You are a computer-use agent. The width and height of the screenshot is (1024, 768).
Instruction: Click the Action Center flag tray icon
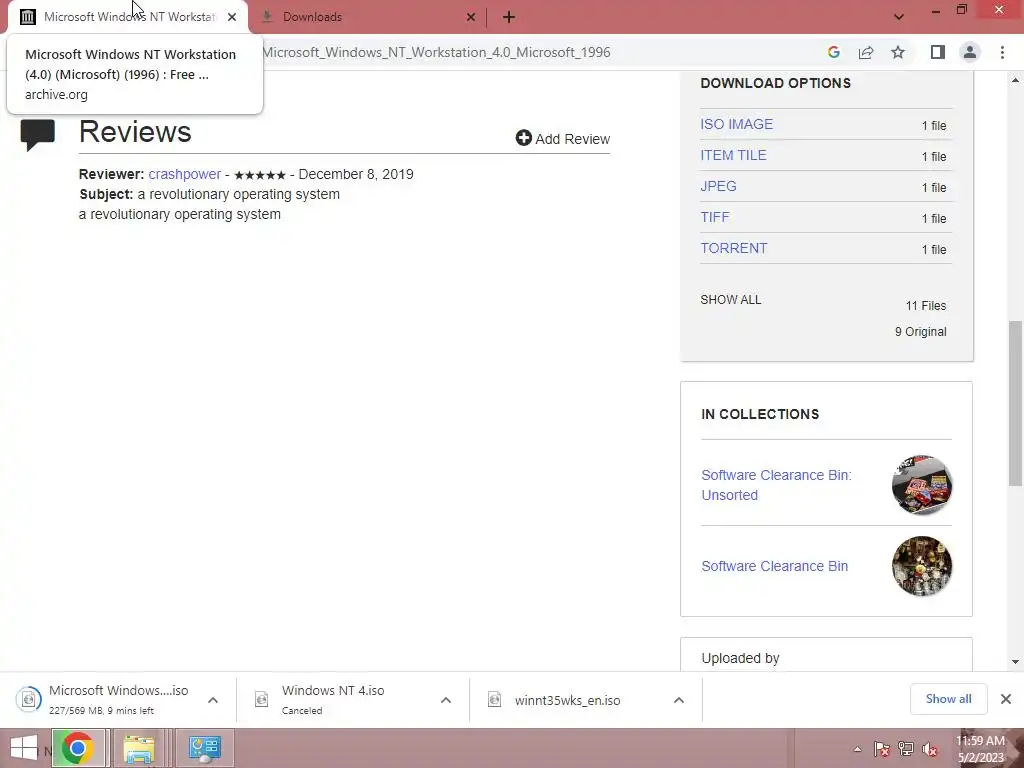click(x=882, y=750)
